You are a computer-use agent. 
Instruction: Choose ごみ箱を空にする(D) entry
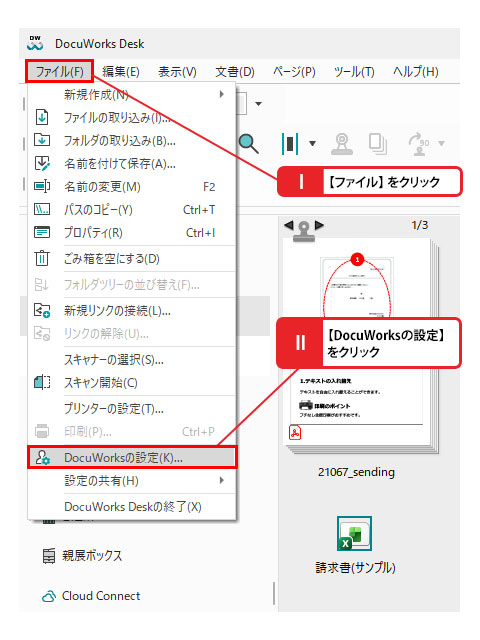tap(131, 259)
